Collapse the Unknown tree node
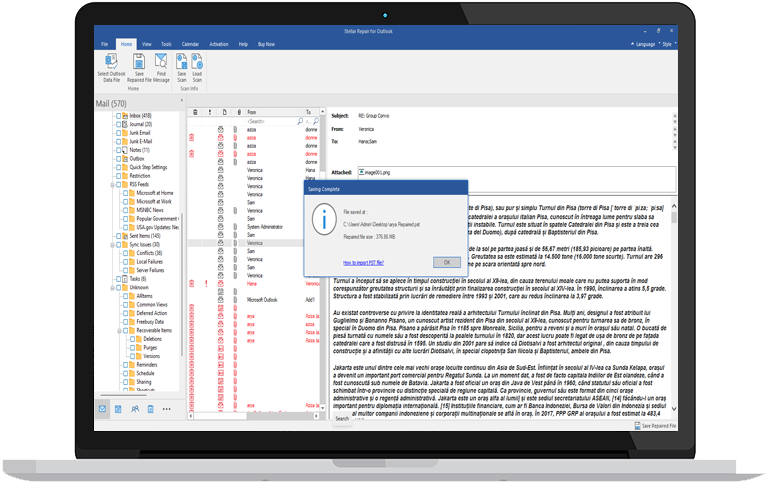Image resolution: width=772 pixels, height=488 pixels. click(x=112, y=288)
